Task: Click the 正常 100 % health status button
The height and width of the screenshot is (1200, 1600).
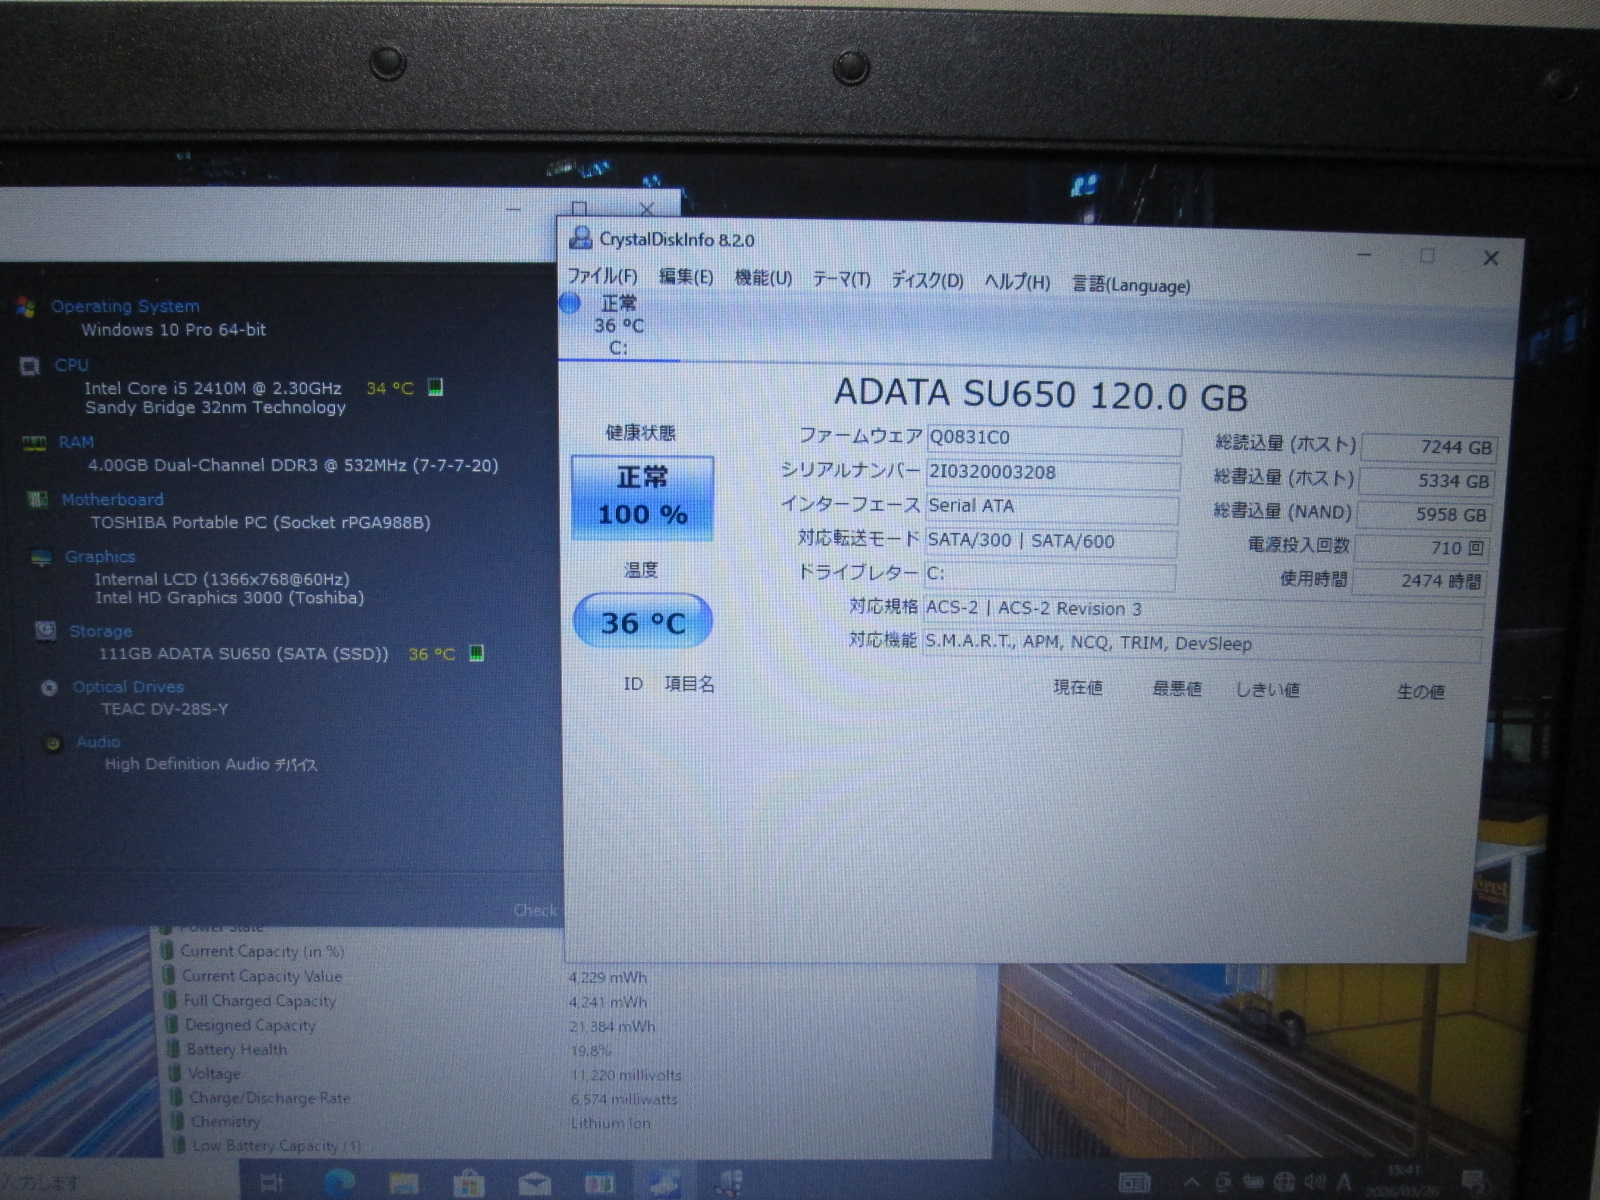Action: (642, 497)
